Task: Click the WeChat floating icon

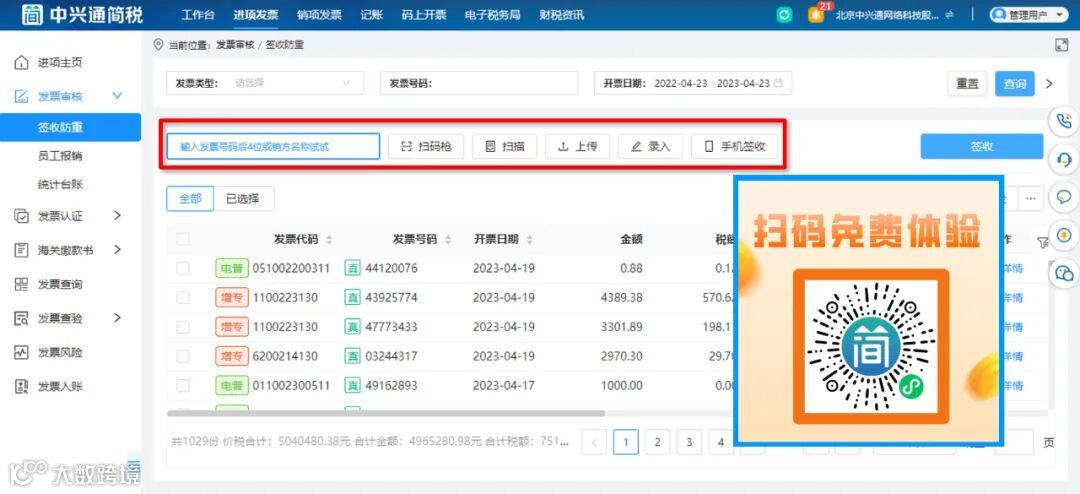Action: (x=1064, y=274)
